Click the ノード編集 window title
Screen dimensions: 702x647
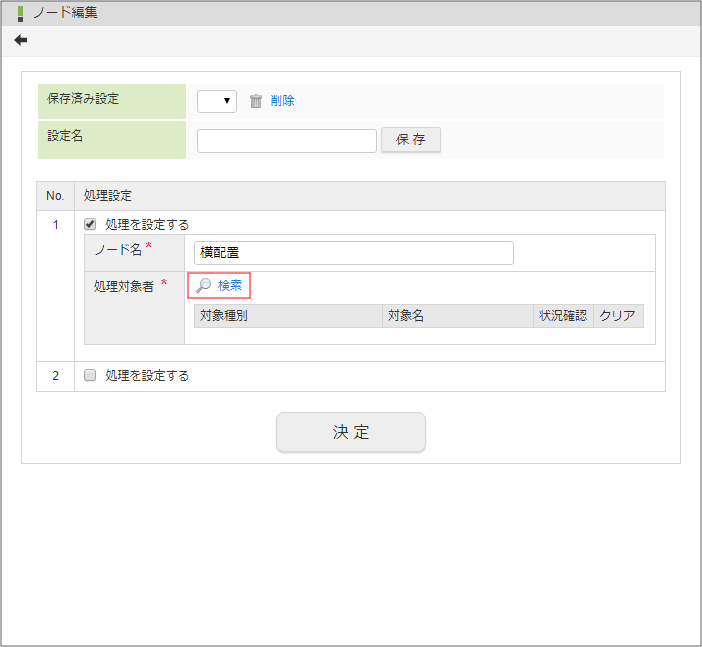[65, 13]
